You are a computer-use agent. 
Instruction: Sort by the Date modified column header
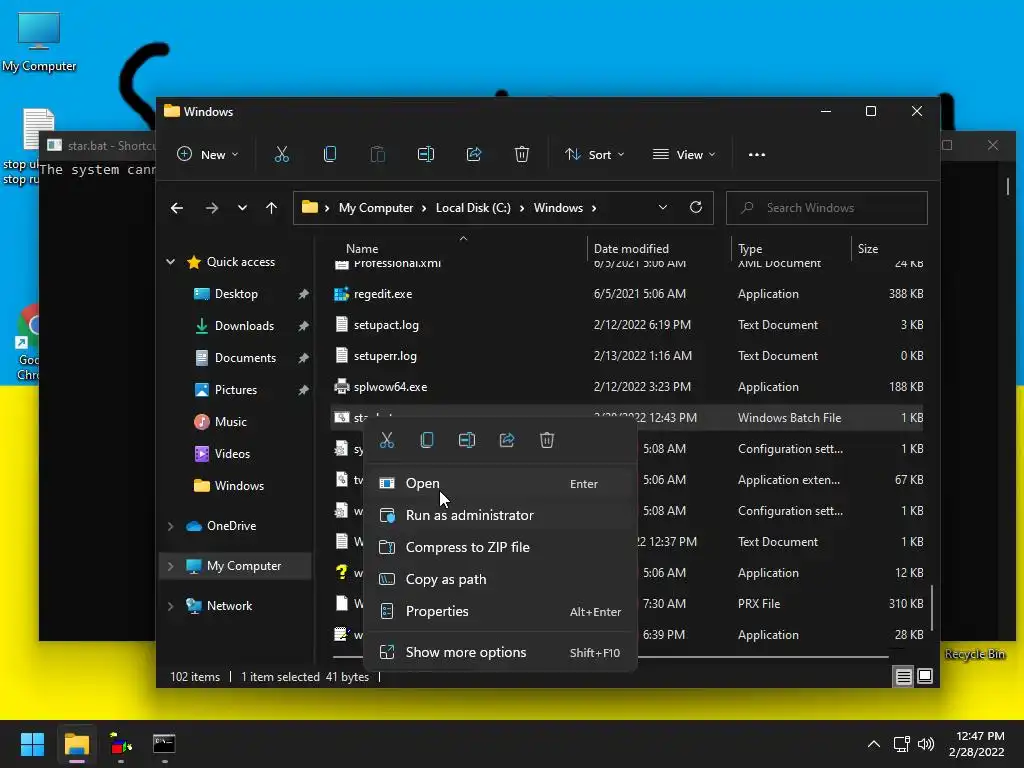pos(631,249)
